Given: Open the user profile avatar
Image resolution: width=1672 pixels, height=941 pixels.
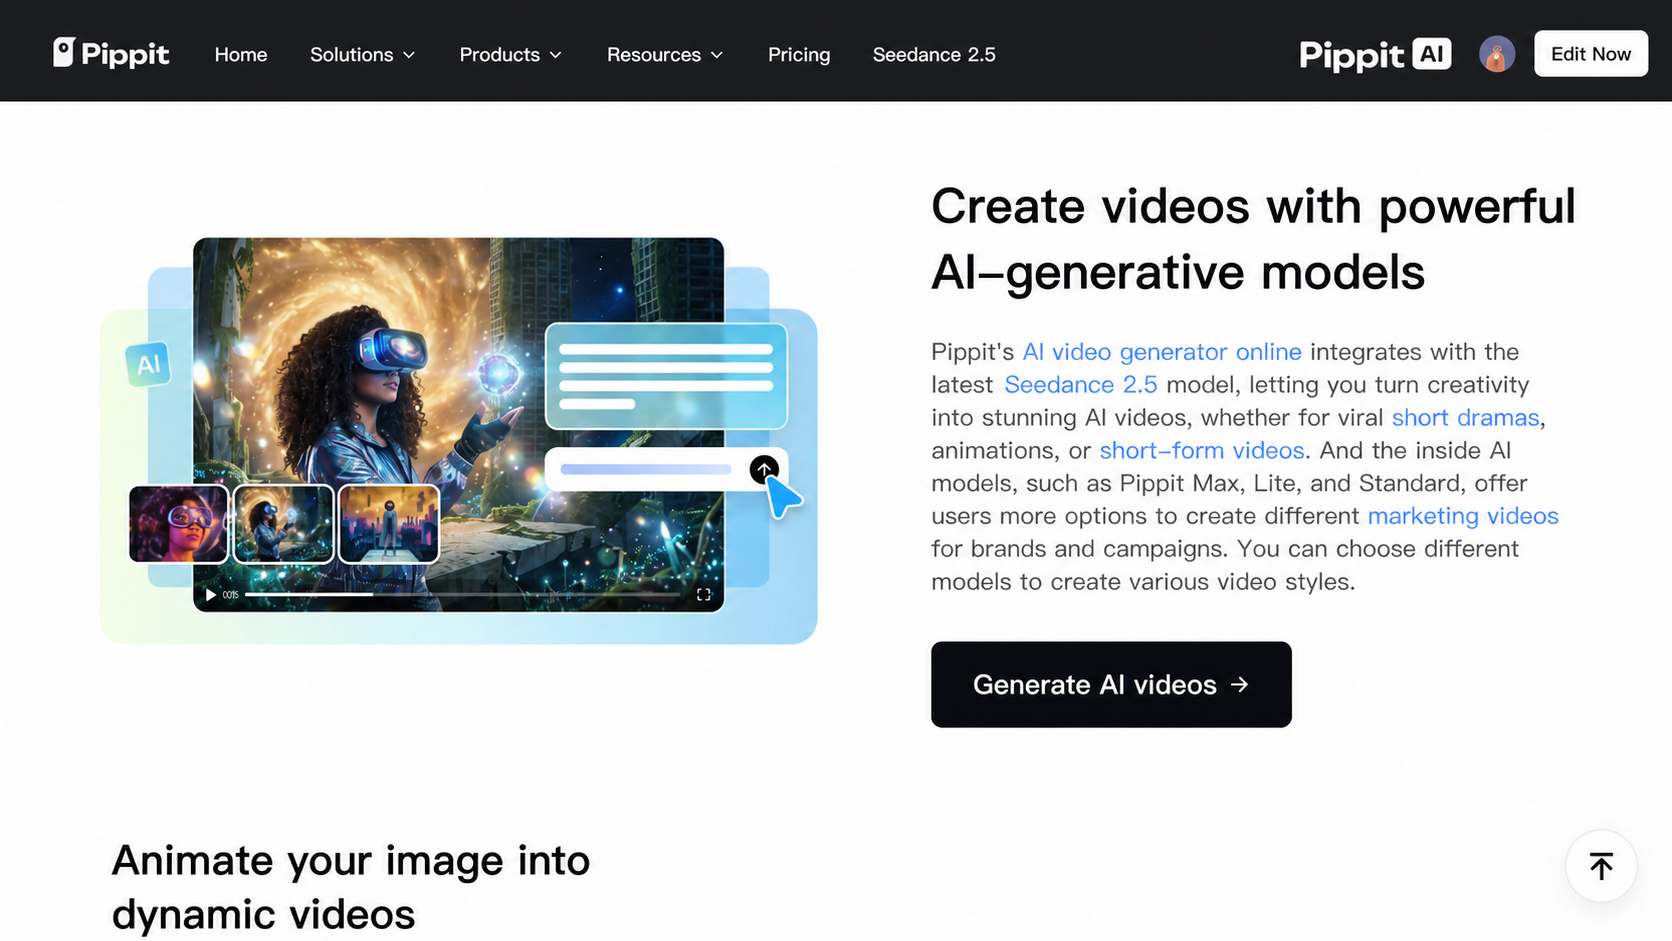Looking at the screenshot, I should [1497, 54].
